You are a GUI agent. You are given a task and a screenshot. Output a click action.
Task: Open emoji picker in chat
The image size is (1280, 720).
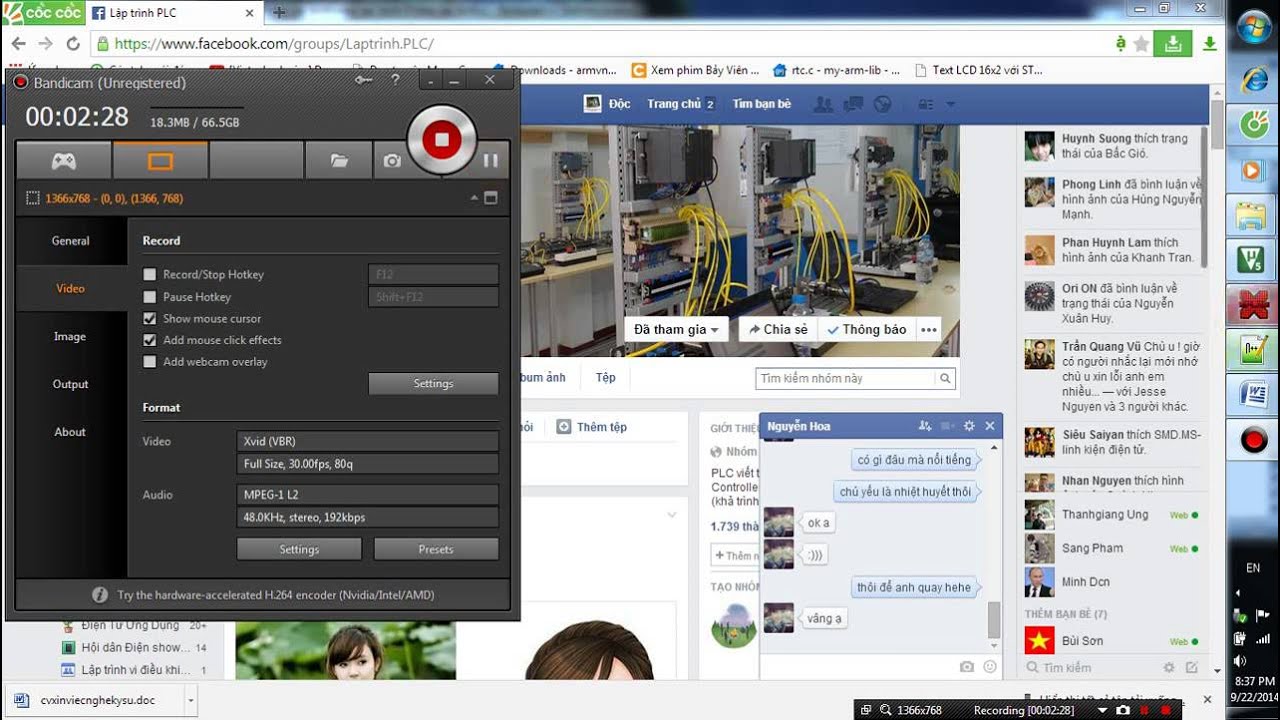click(990, 666)
